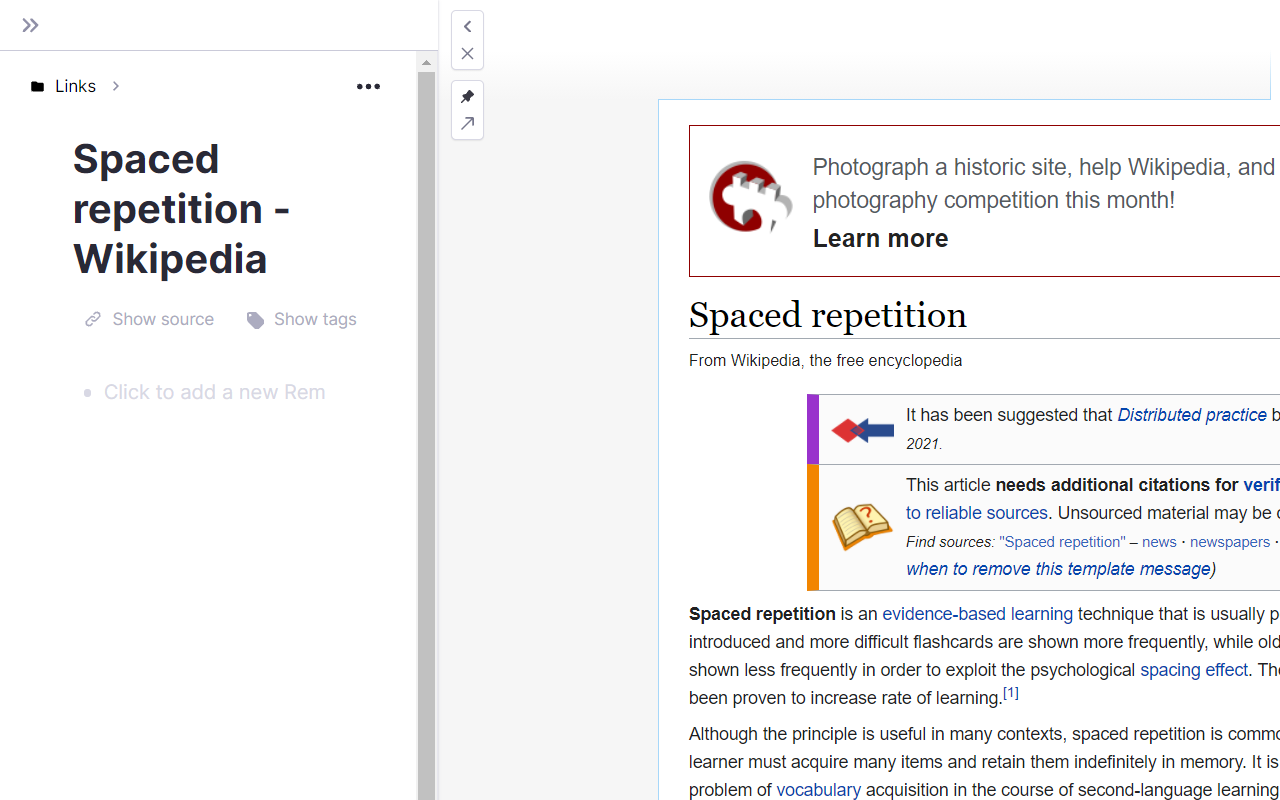Image resolution: width=1280 pixels, height=800 pixels.
Task: Open the Distributed practice link
Action: click(x=1192, y=415)
